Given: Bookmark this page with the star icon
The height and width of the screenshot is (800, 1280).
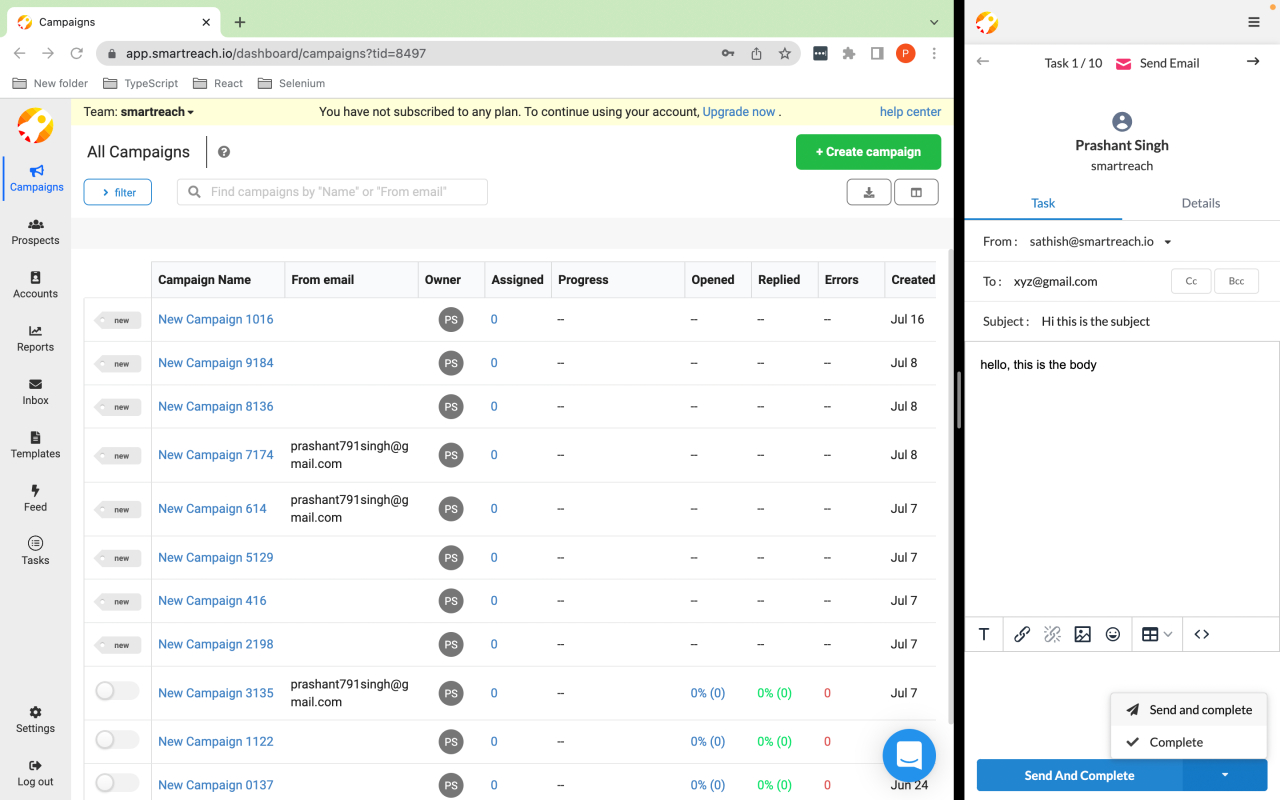Looking at the screenshot, I should (x=785, y=53).
